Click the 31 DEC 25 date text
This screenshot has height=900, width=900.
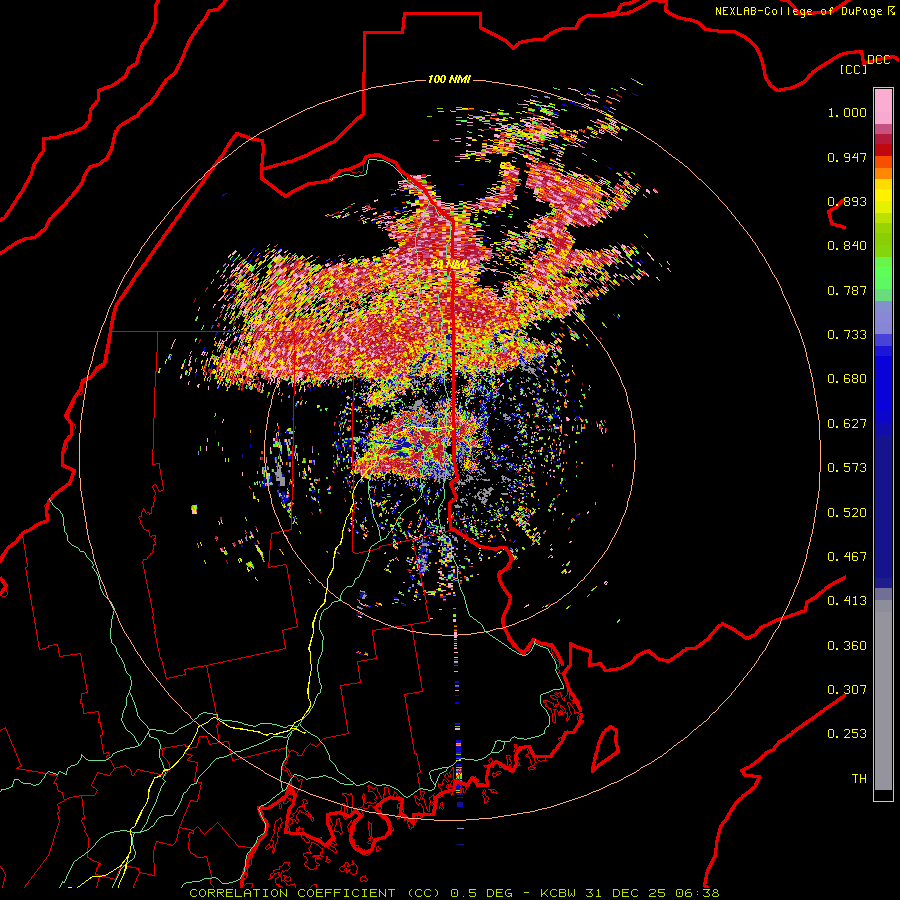[626, 893]
